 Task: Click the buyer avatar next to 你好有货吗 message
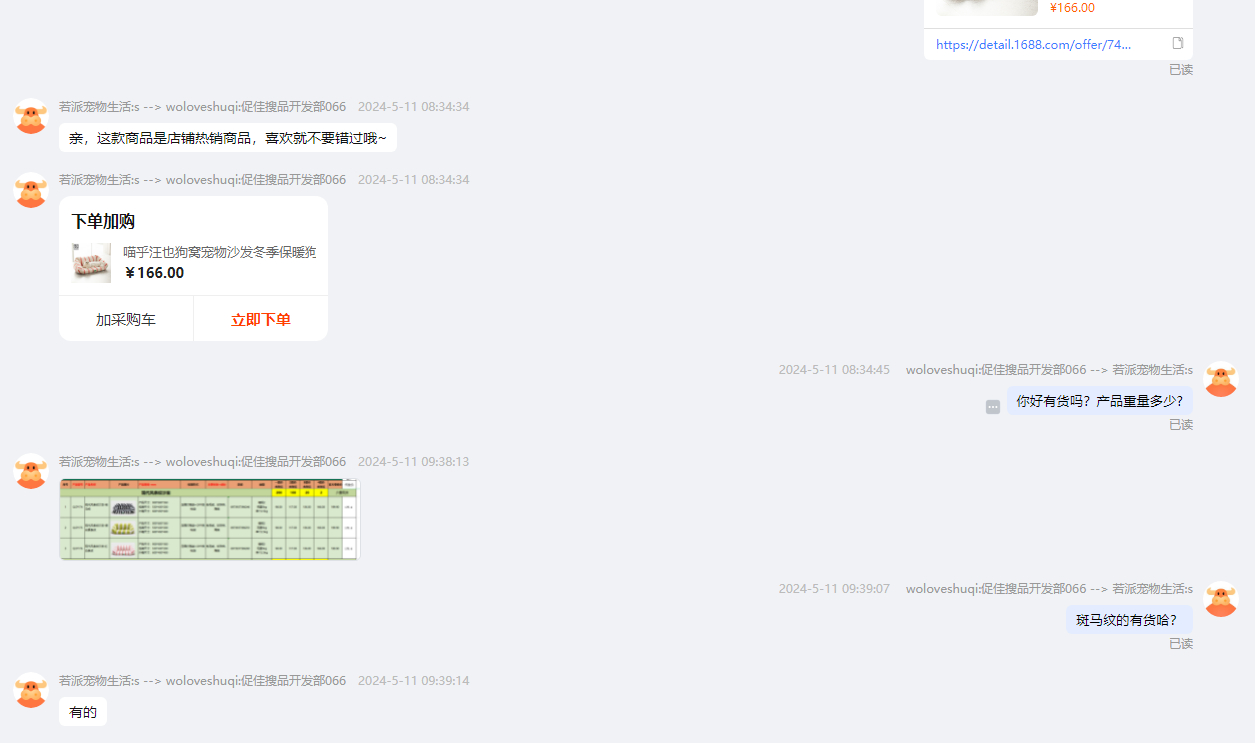coord(1221,380)
